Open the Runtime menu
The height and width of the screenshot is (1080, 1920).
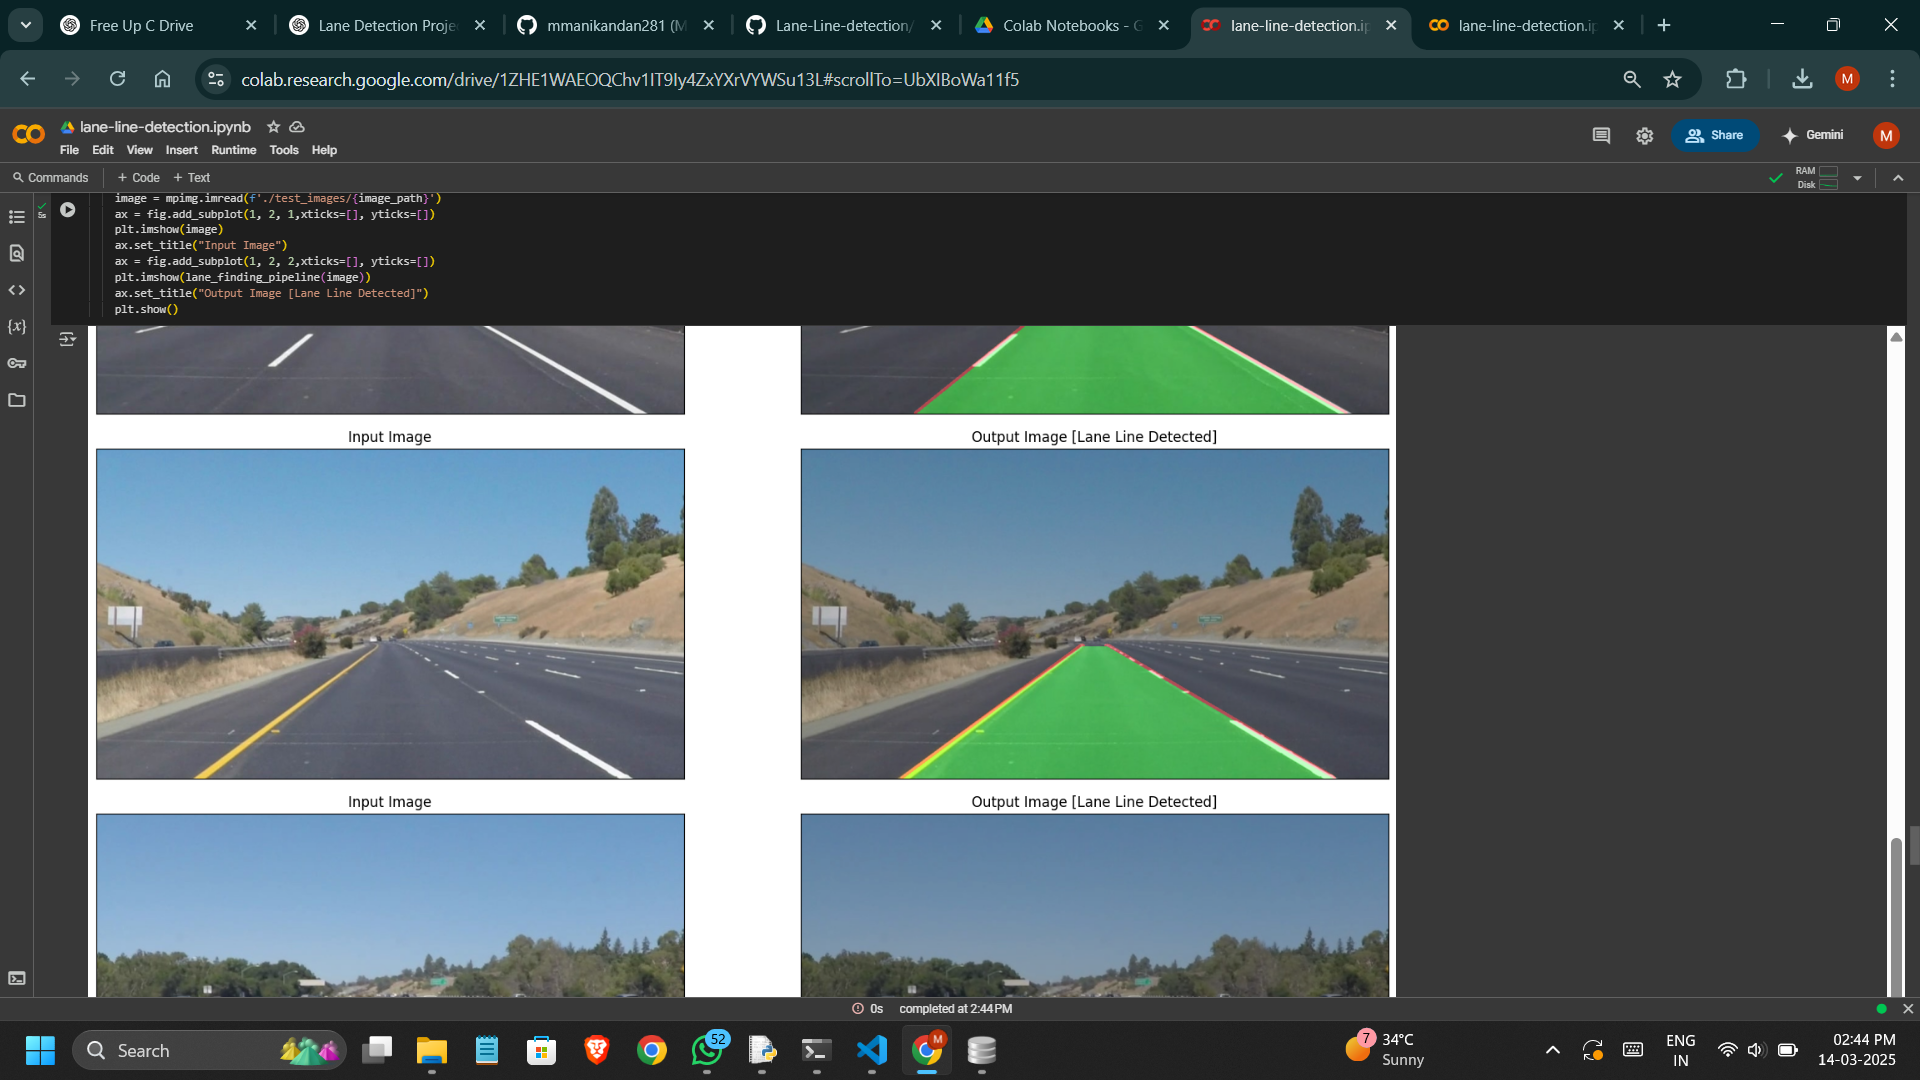point(233,150)
